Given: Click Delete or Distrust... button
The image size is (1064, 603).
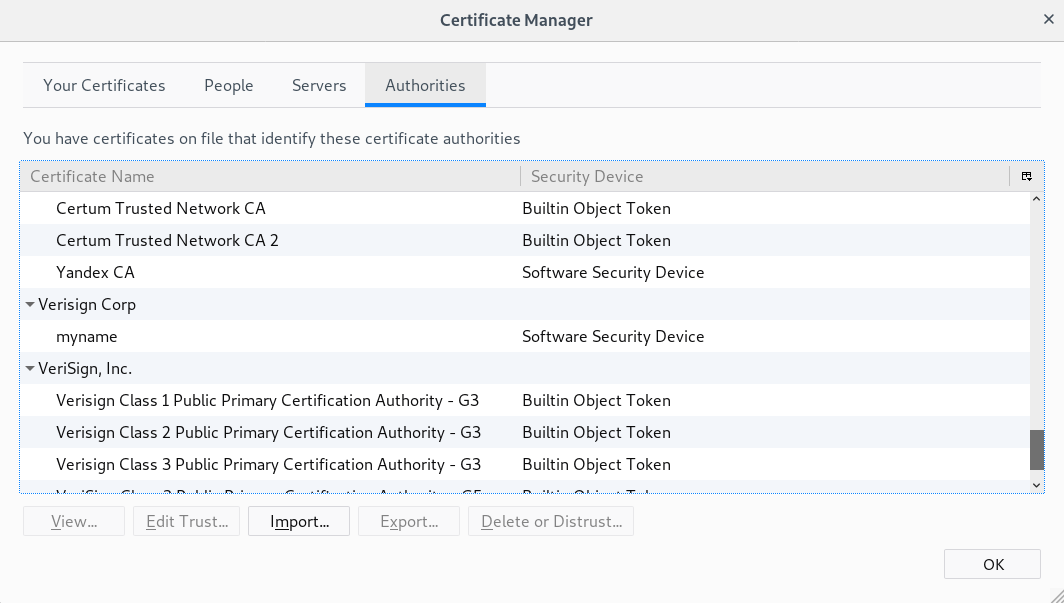Looking at the screenshot, I should point(551,521).
